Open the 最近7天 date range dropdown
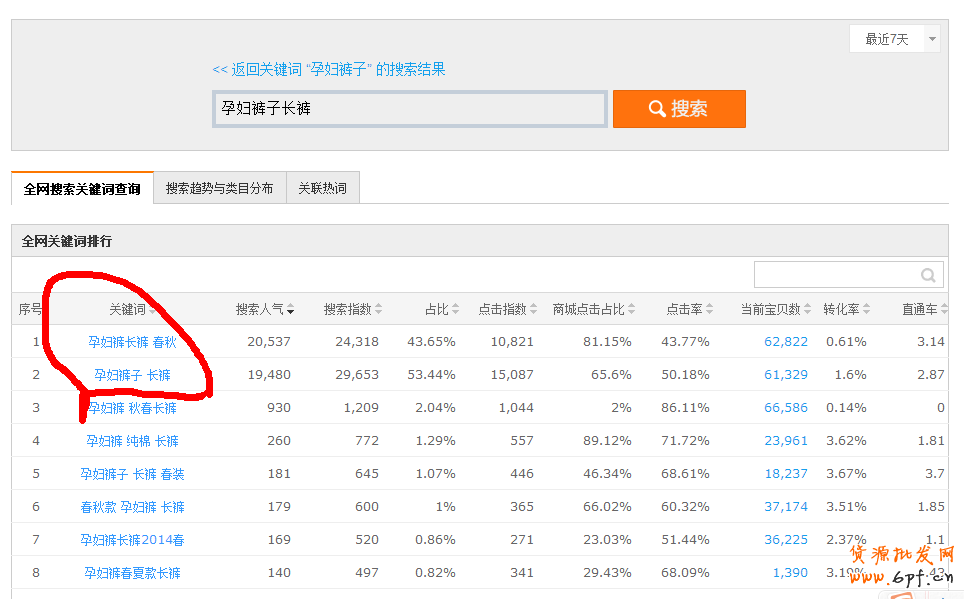Image resolution: width=964 pixels, height=599 pixels. pos(894,39)
